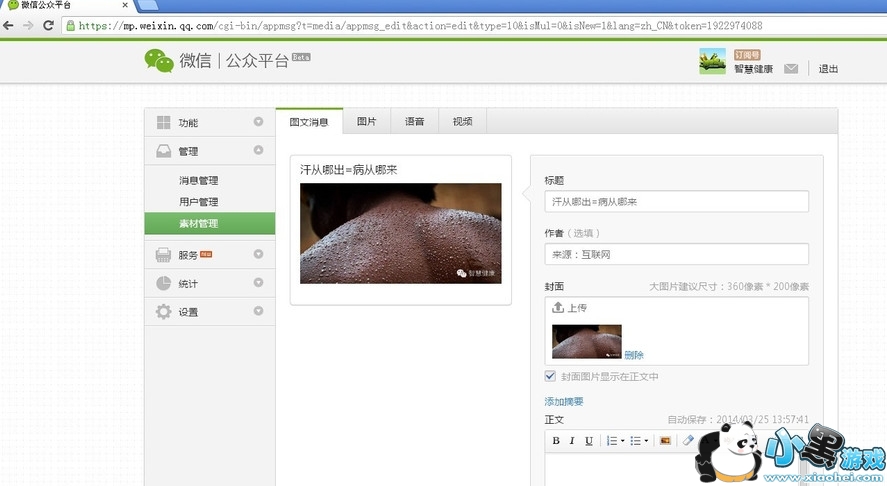887x486 pixels.
Task: Open the message envelope icon in header
Action: 791,68
